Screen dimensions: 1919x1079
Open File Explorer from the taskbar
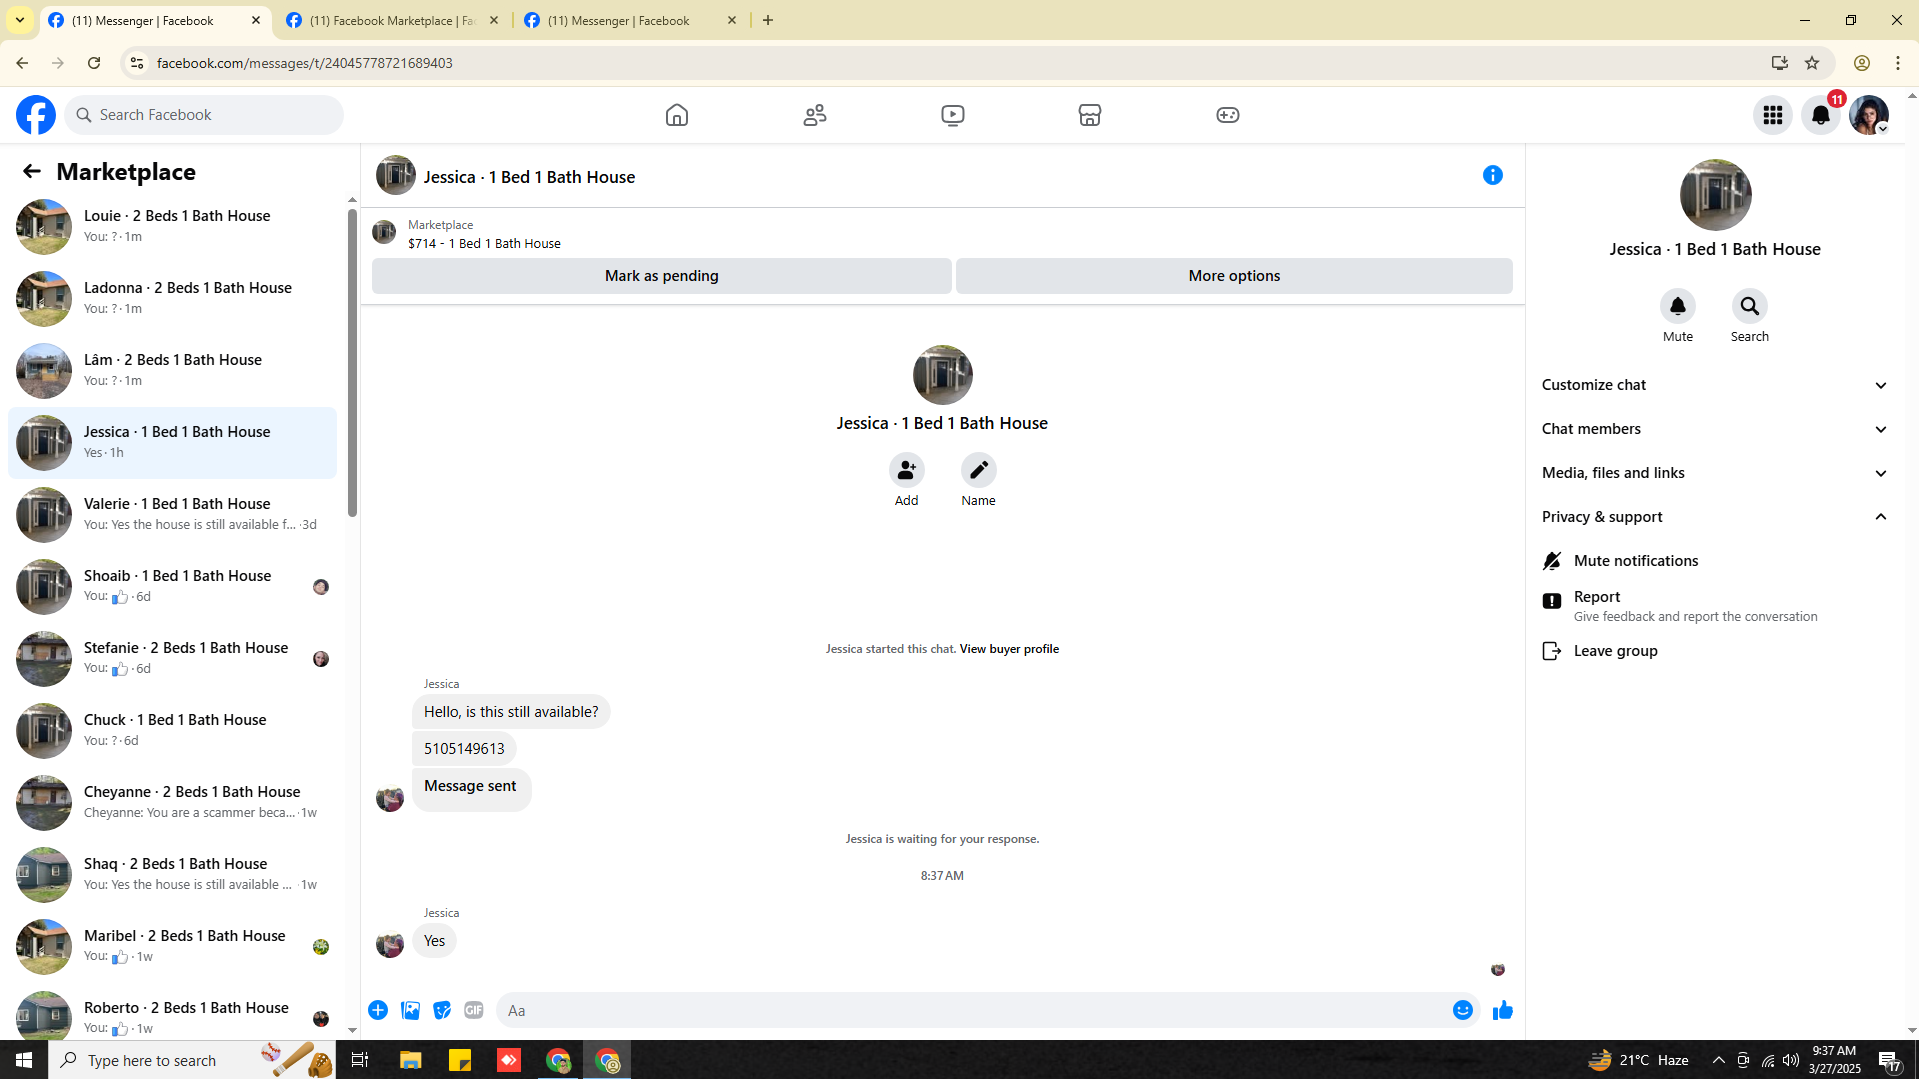[410, 1060]
